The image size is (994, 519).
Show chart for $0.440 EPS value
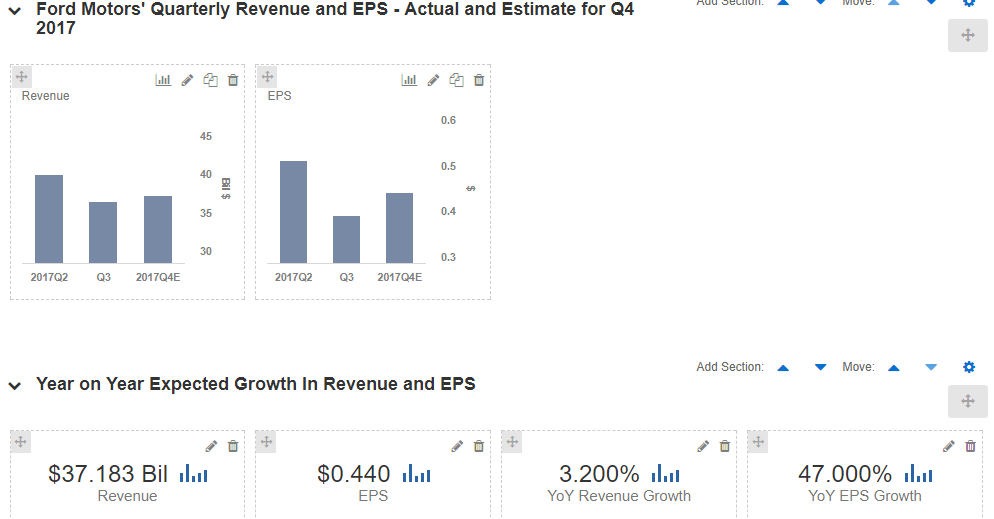pyautogui.click(x=416, y=473)
